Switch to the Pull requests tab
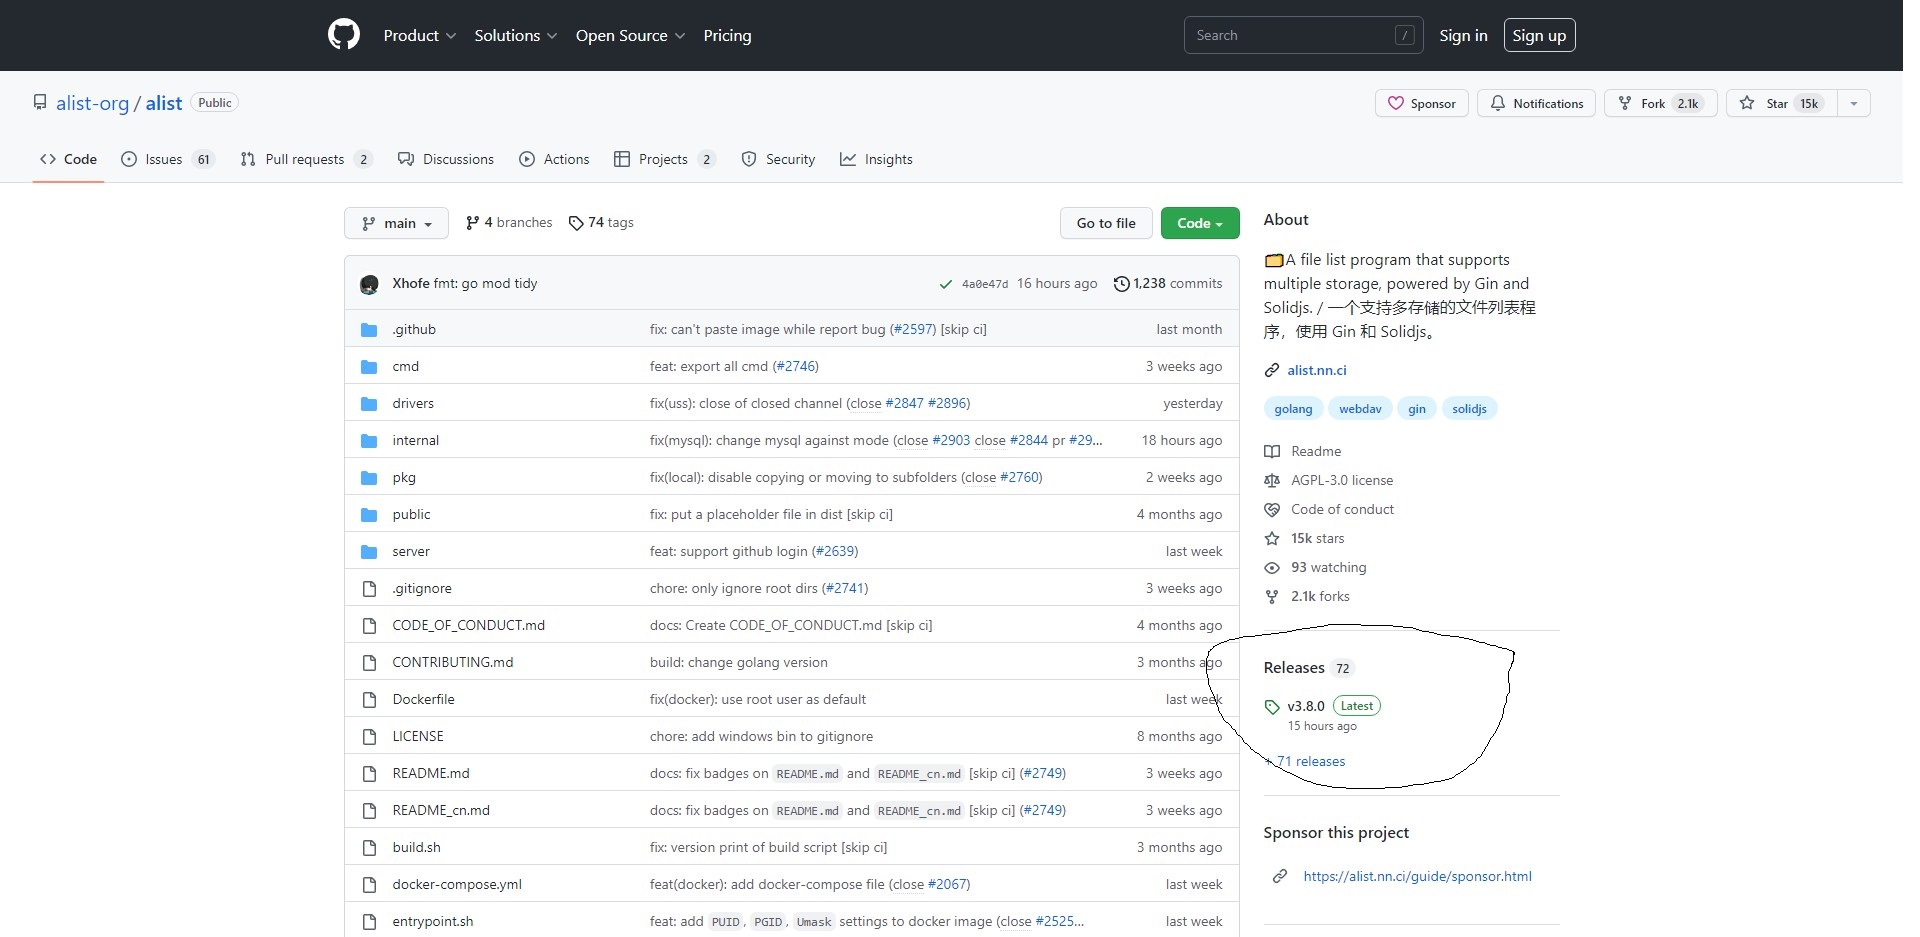 [x=306, y=159]
